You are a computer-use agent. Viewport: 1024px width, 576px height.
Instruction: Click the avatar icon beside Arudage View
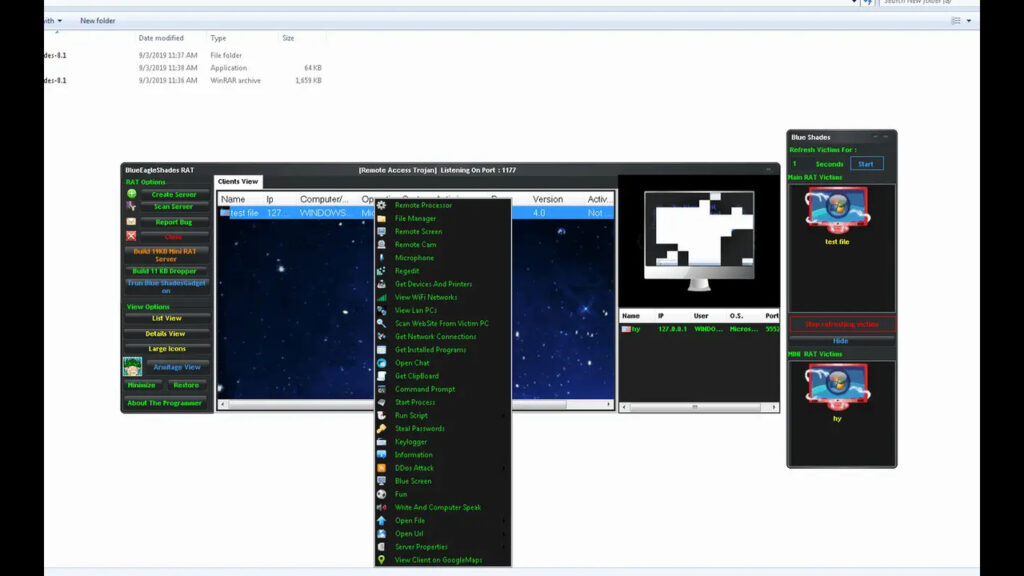(x=133, y=366)
